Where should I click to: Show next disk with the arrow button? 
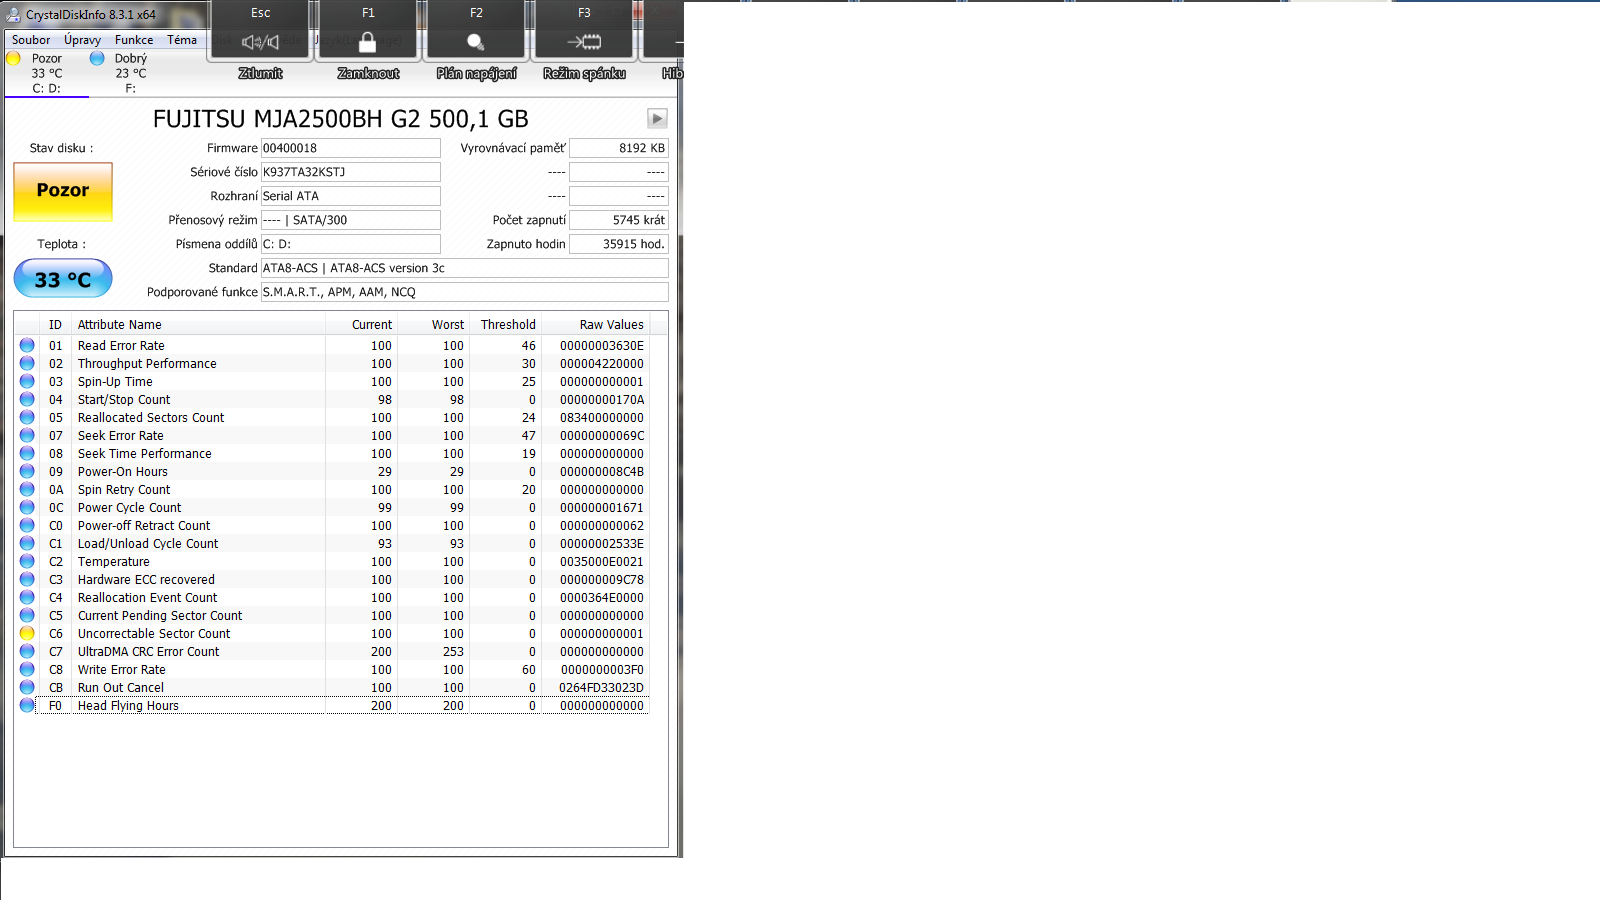click(657, 118)
